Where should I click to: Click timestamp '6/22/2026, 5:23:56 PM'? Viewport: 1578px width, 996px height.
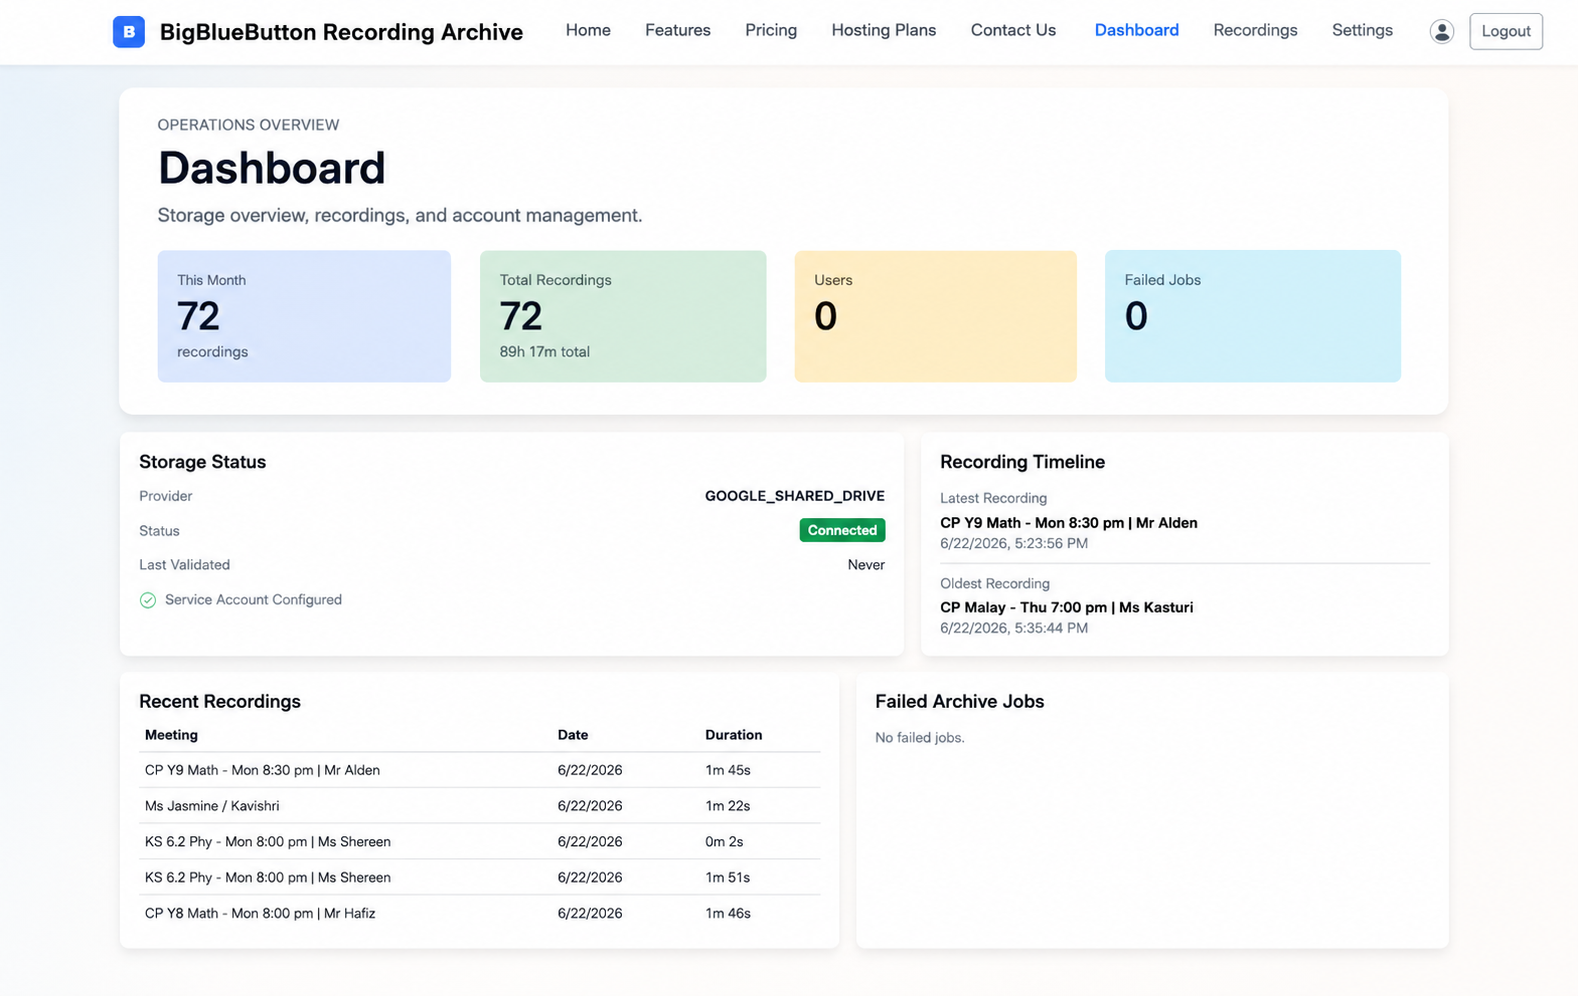point(1013,544)
